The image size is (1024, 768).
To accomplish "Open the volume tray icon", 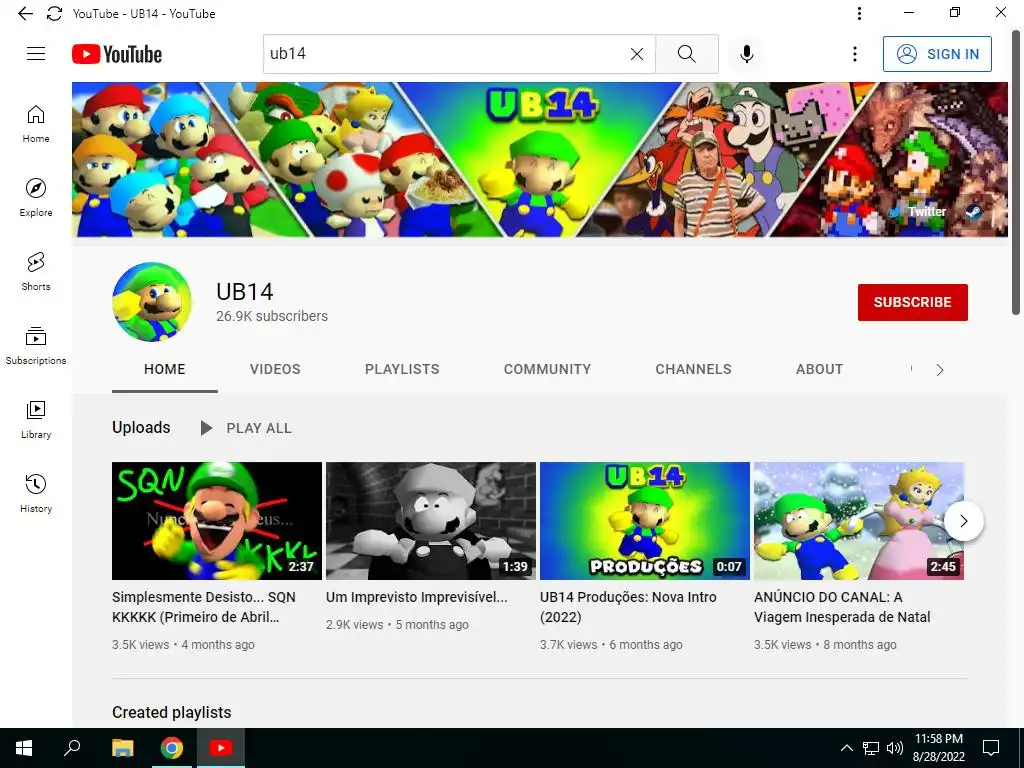I will click(895, 748).
